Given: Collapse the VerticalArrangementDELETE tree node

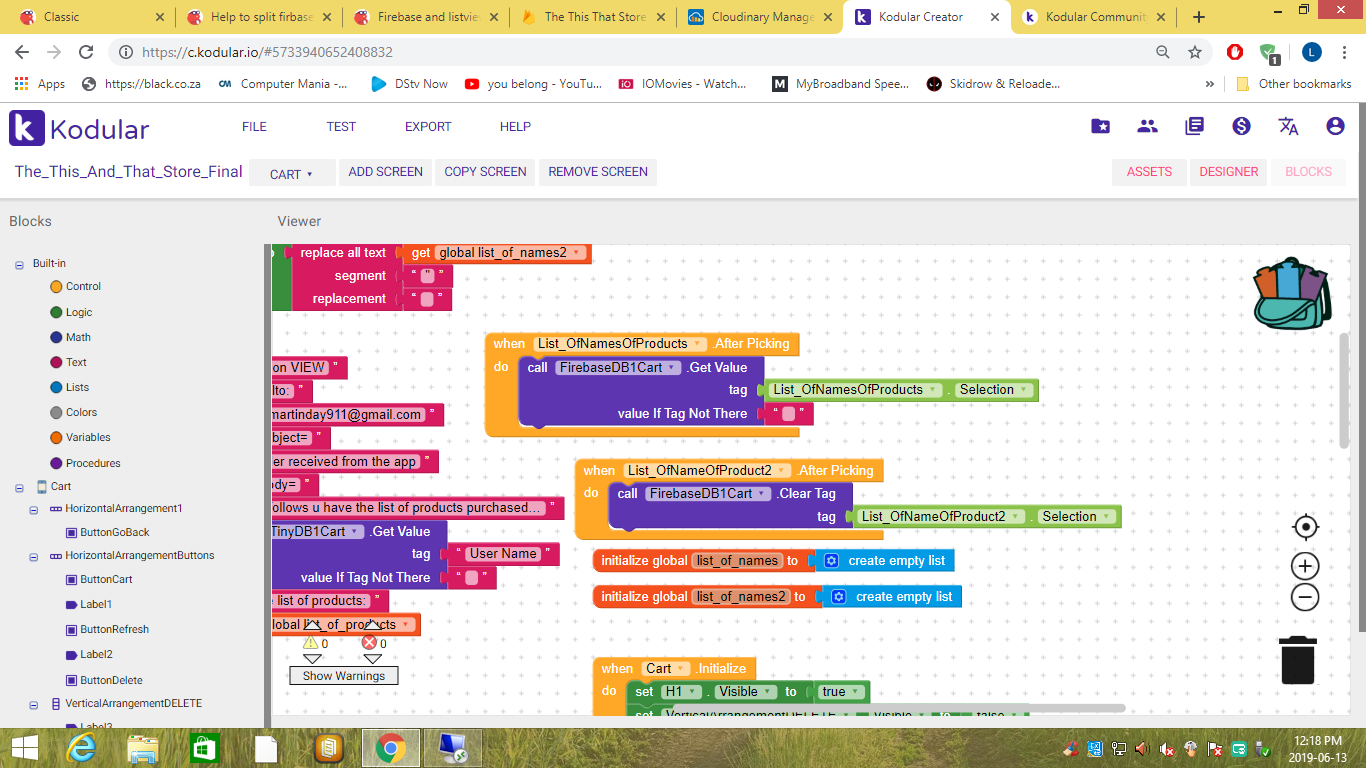Looking at the screenshot, I should pyautogui.click(x=35, y=704).
